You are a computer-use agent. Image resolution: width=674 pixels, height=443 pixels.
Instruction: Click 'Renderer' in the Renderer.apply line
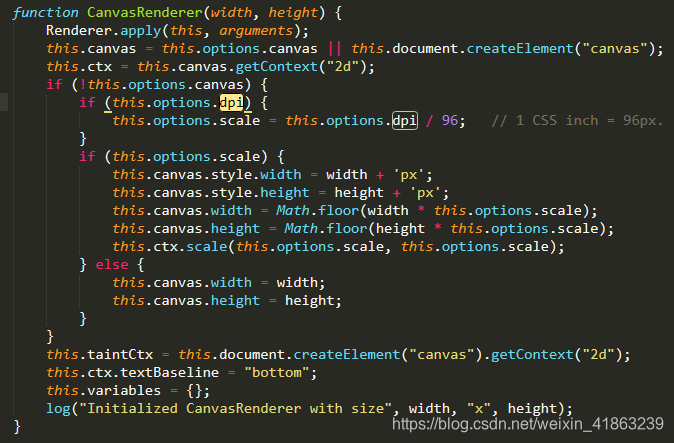79,31
